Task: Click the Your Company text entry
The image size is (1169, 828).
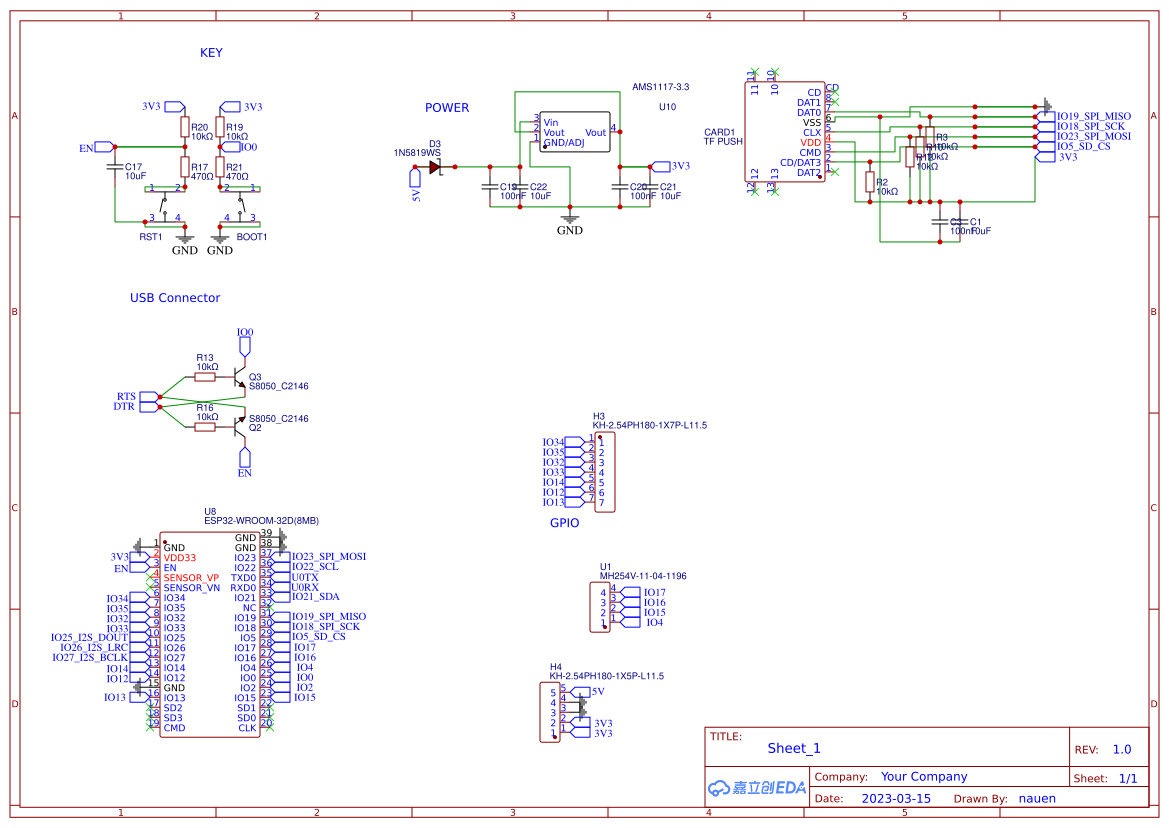Action: click(922, 775)
